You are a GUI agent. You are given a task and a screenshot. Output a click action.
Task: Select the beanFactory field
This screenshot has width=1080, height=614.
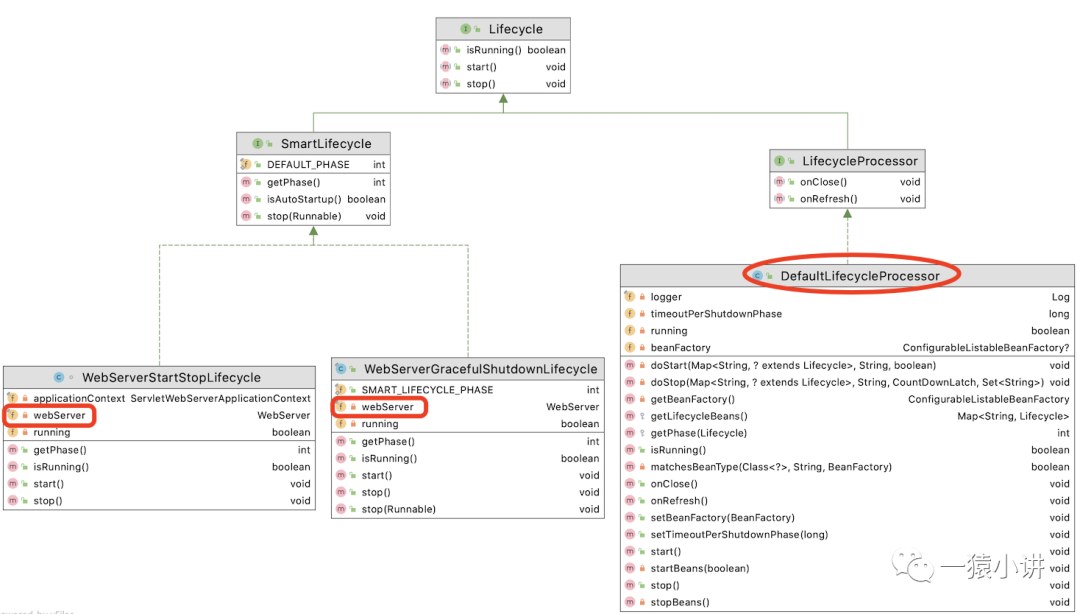point(847,347)
